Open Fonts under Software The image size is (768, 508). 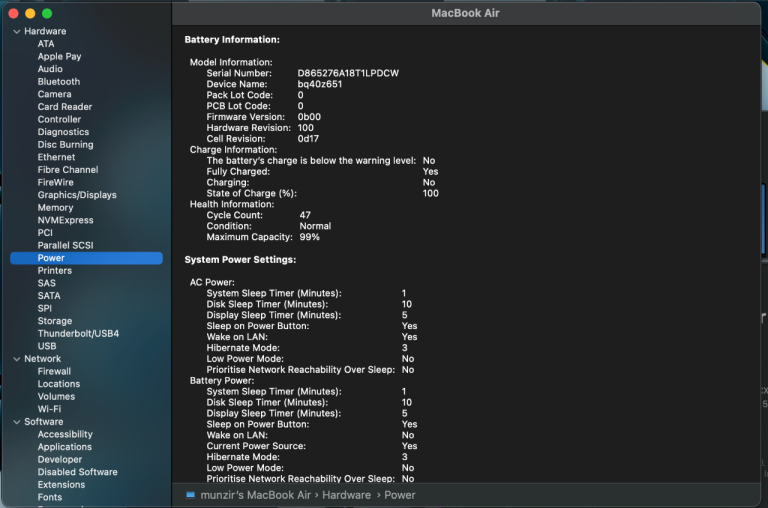[x=50, y=497]
